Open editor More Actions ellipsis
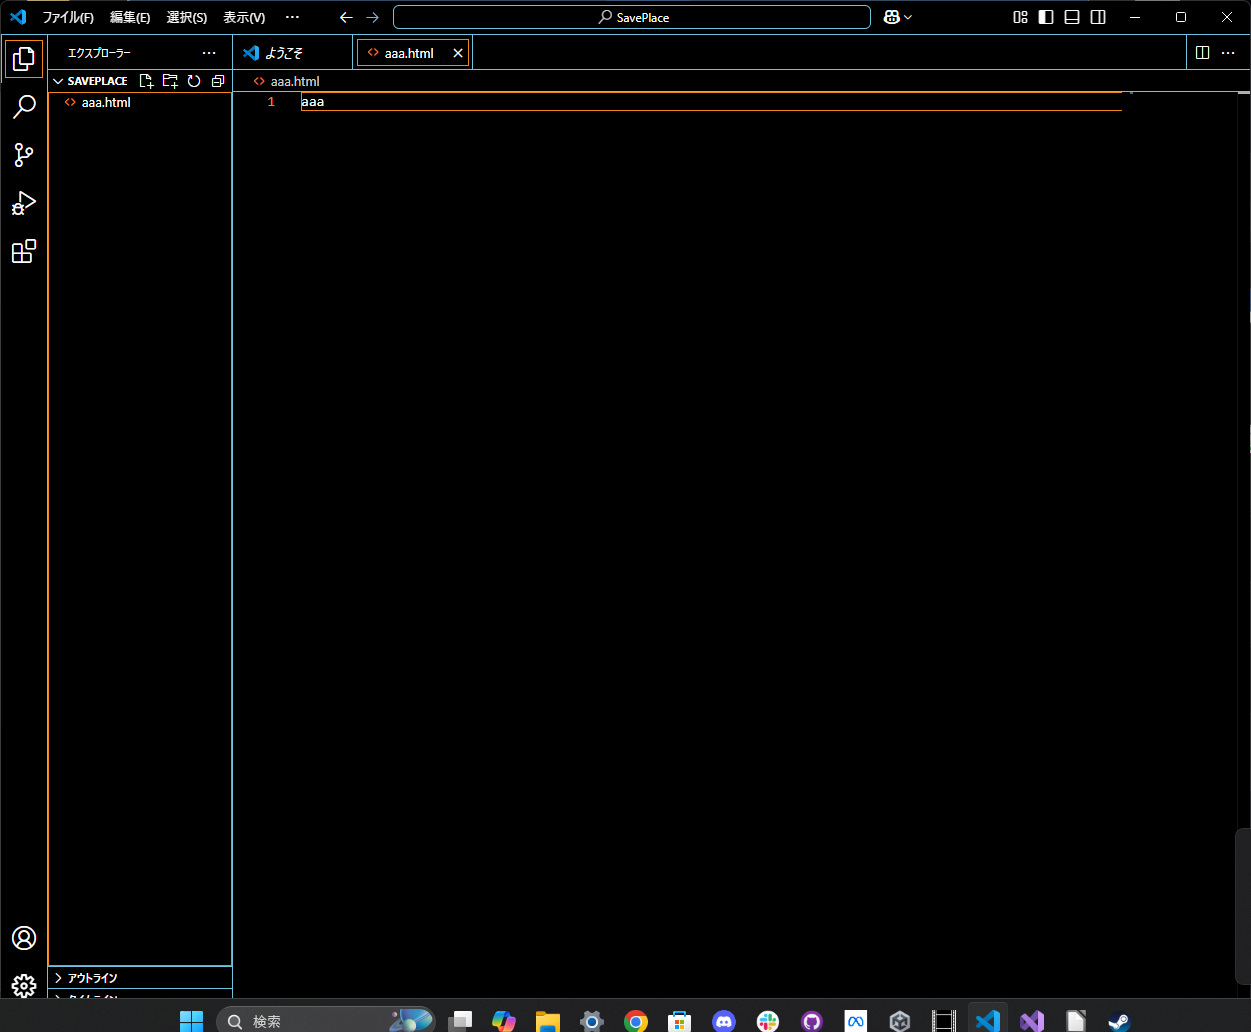 pyautogui.click(x=1229, y=53)
